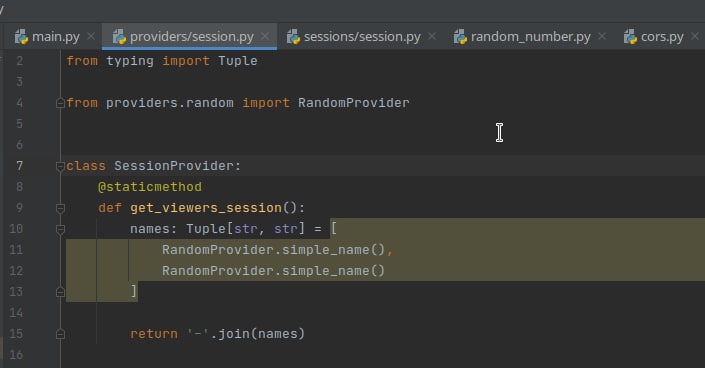Viewport: 705px width, 368px height.
Task: Click providers.random in the import line
Action: [x=170, y=103]
